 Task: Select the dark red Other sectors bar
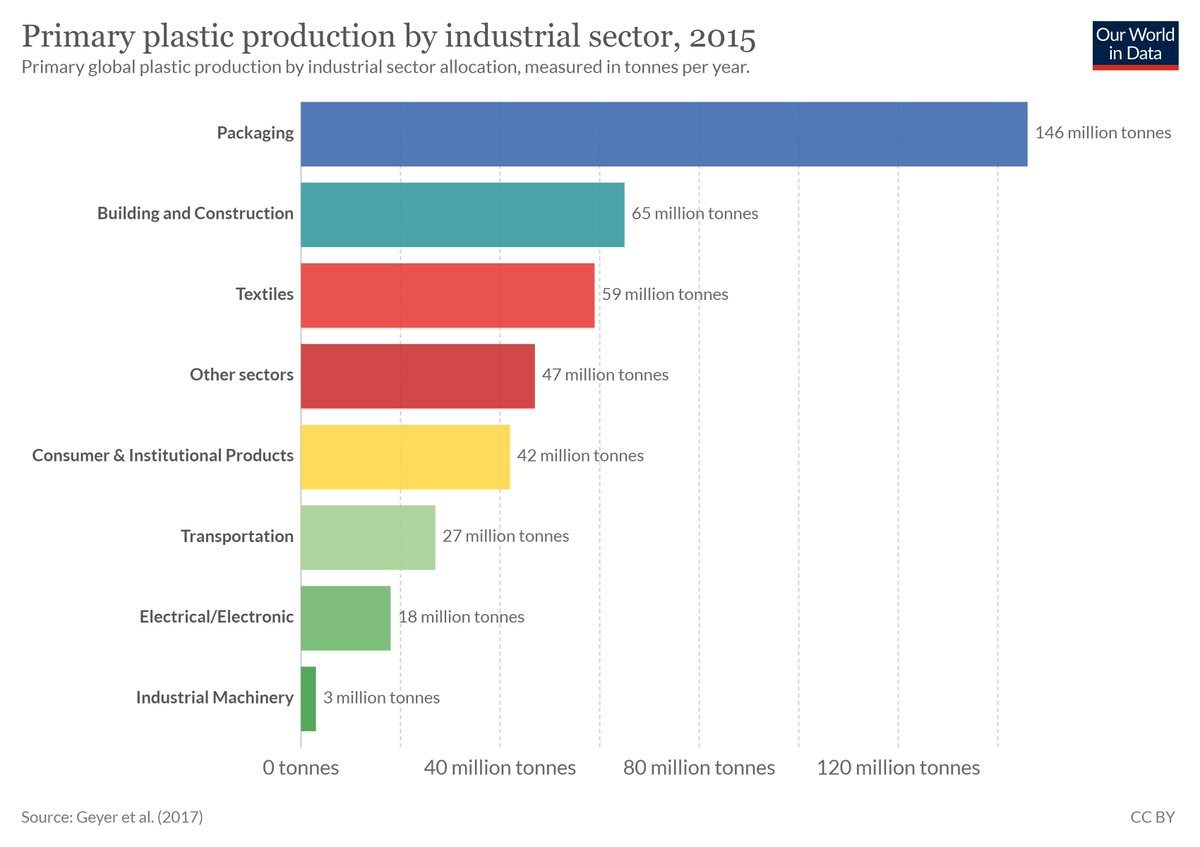pos(418,376)
